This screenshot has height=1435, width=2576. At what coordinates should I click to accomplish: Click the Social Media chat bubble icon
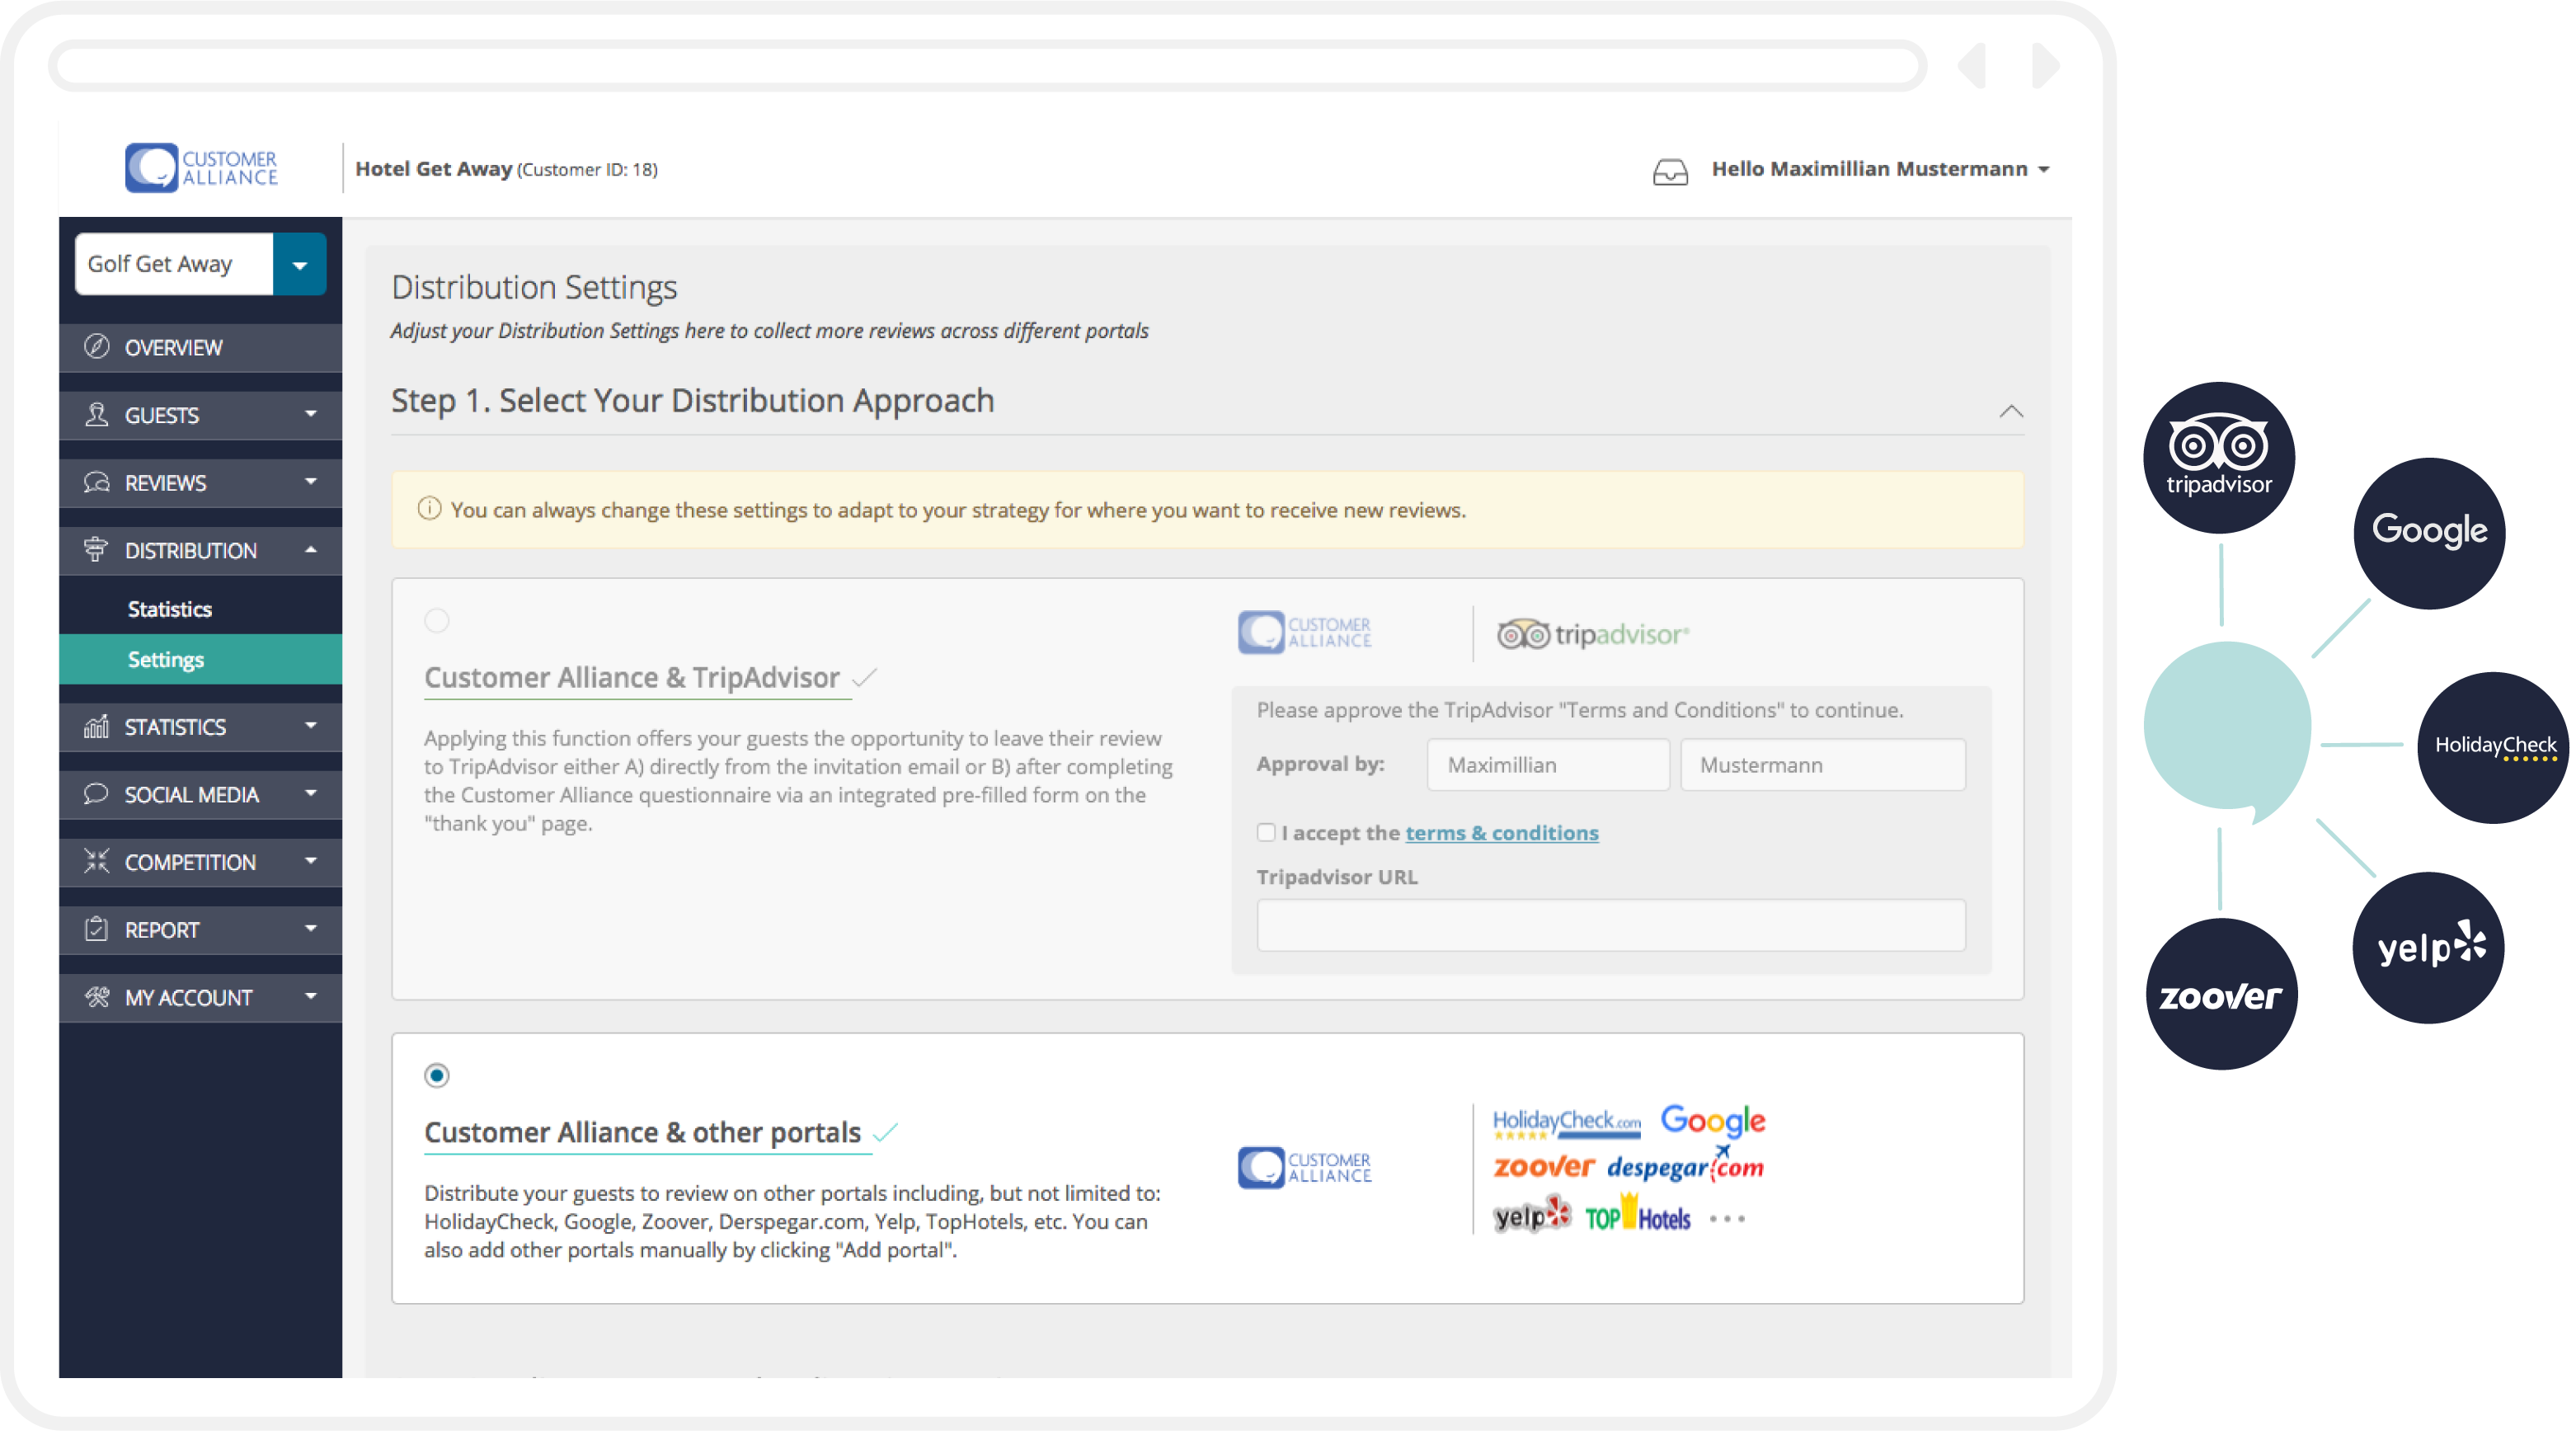[x=96, y=794]
